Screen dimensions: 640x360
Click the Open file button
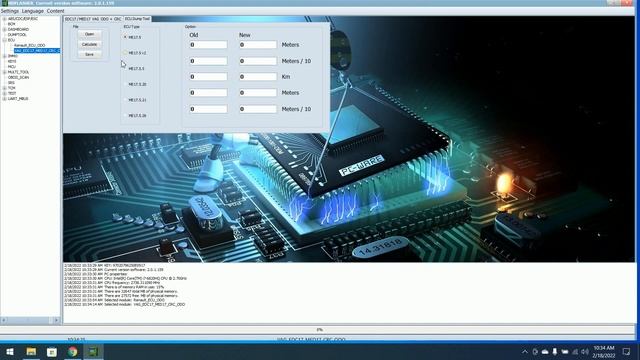(x=89, y=34)
